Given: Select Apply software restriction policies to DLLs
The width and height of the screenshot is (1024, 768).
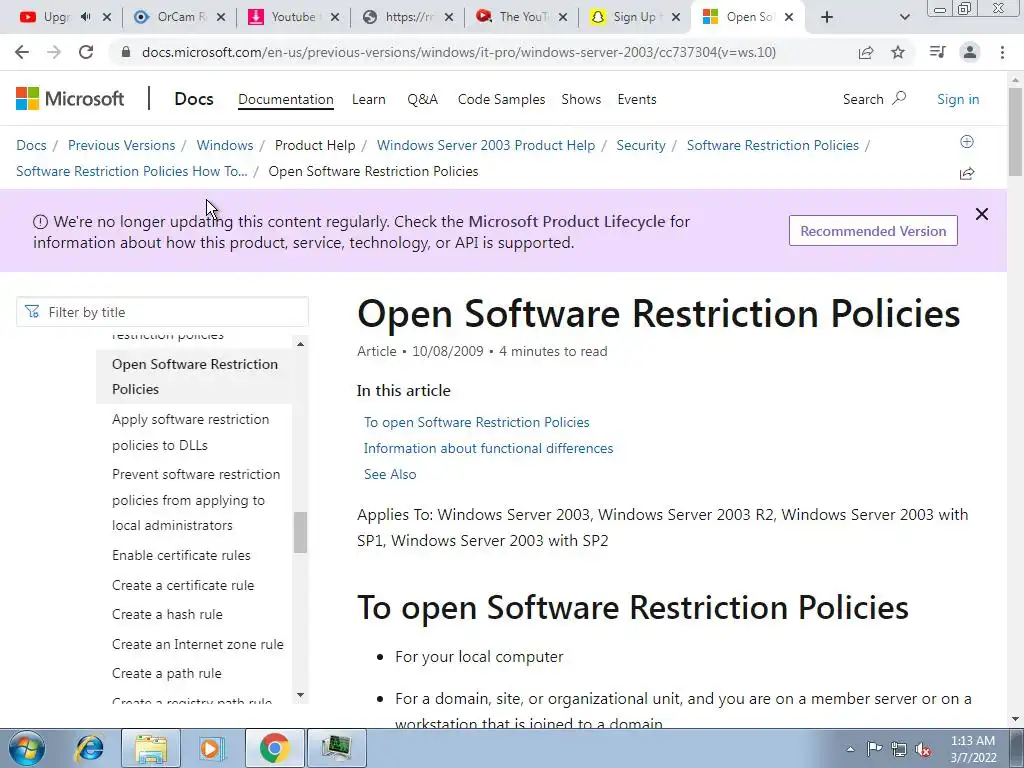Looking at the screenshot, I should pyautogui.click(x=190, y=432).
